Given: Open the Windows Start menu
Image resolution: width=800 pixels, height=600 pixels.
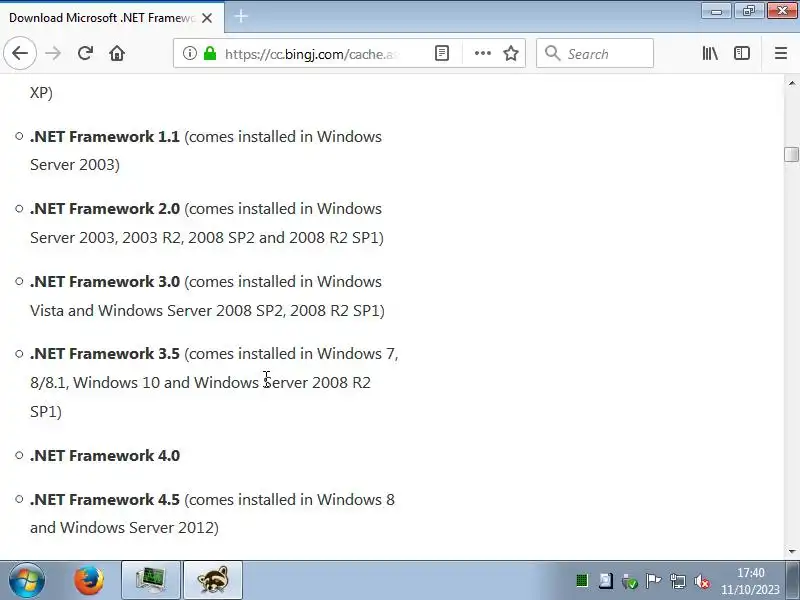Looking at the screenshot, I should (x=27, y=580).
